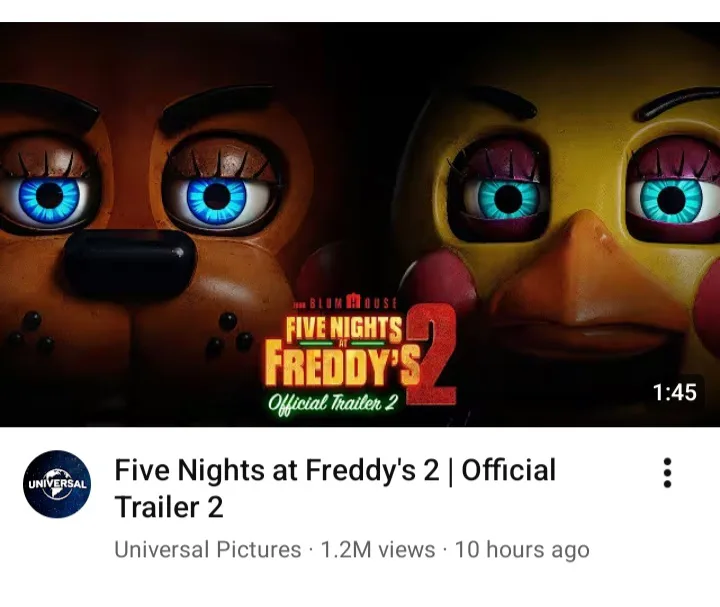Click the 1:45 duration badge
The image size is (720, 607).
(674, 392)
